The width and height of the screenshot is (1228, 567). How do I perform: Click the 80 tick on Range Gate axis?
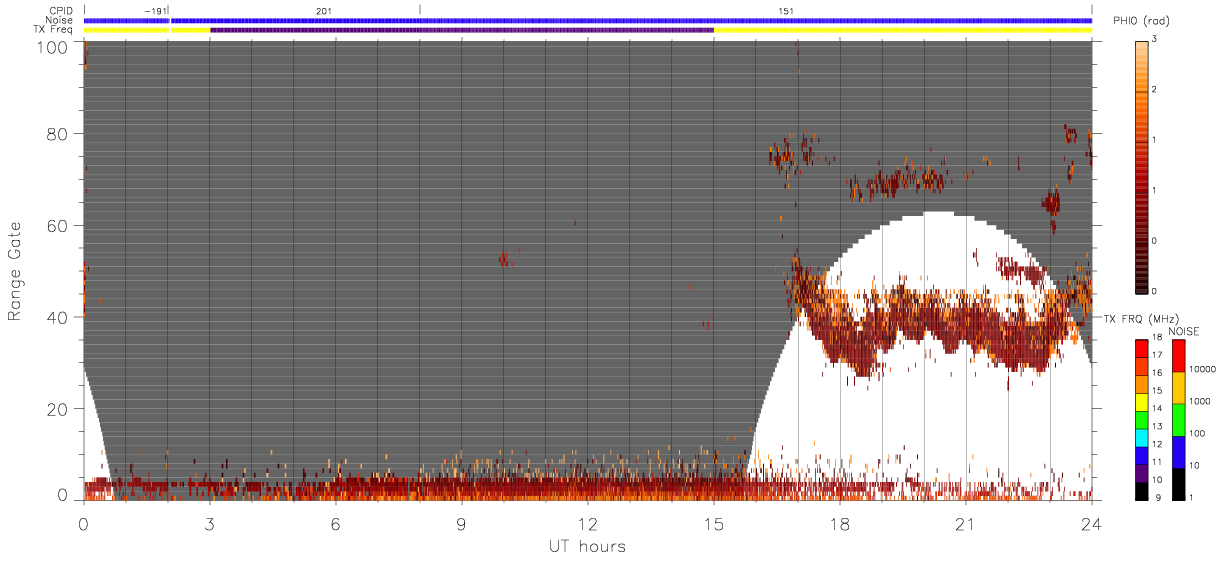pos(57,133)
